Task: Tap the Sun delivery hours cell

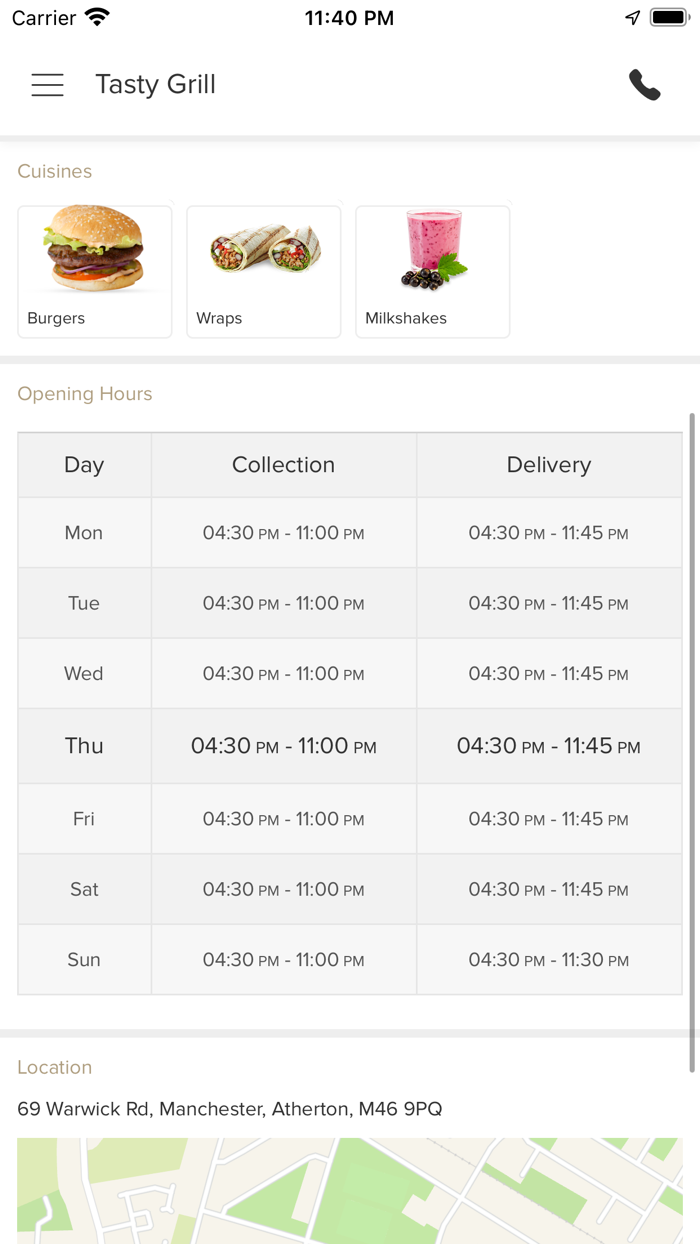Action: pyautogui.click(x=549, y=960)
